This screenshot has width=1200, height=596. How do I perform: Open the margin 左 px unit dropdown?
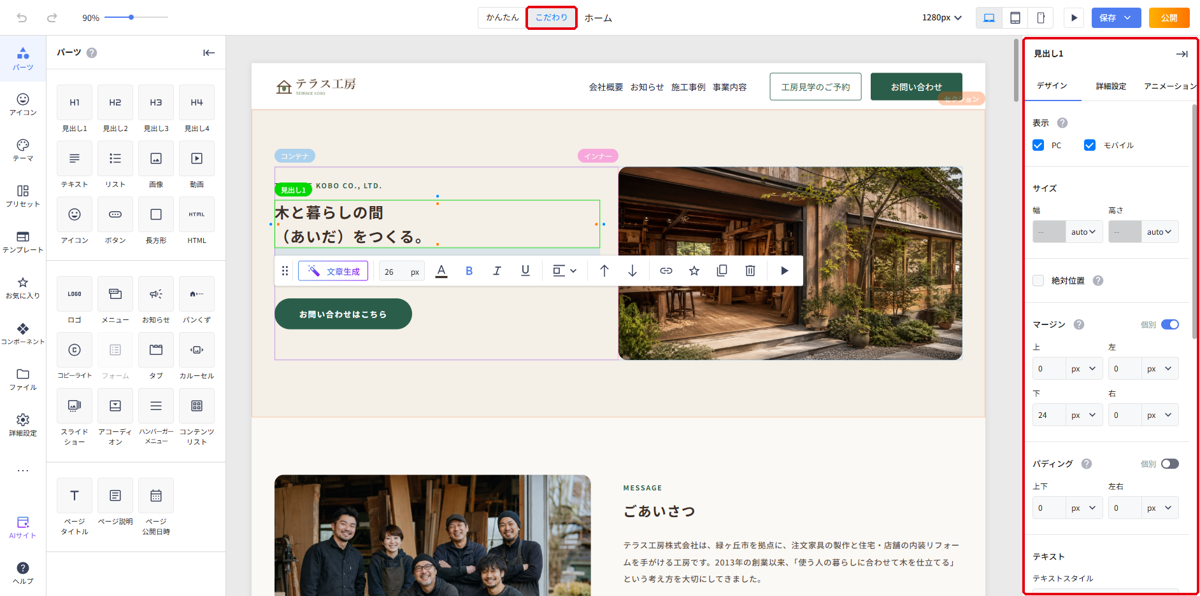coord(1160,369)
